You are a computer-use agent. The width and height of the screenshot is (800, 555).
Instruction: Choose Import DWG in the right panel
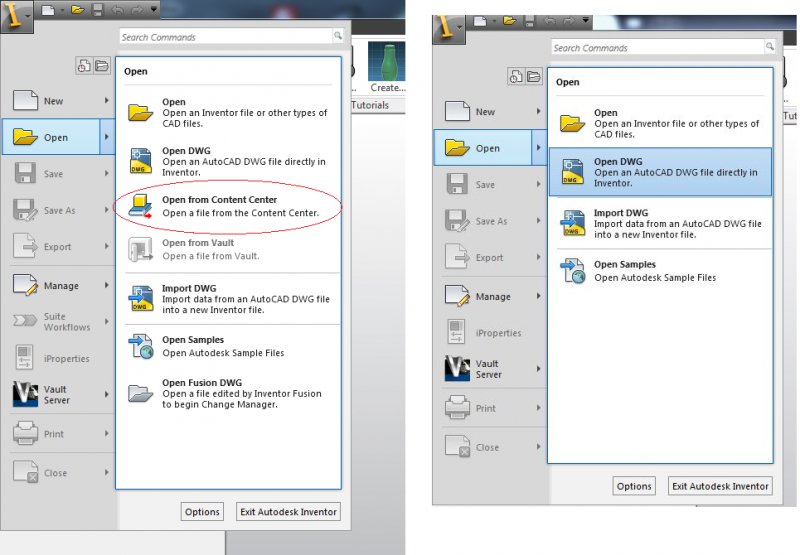coord(660,223)
